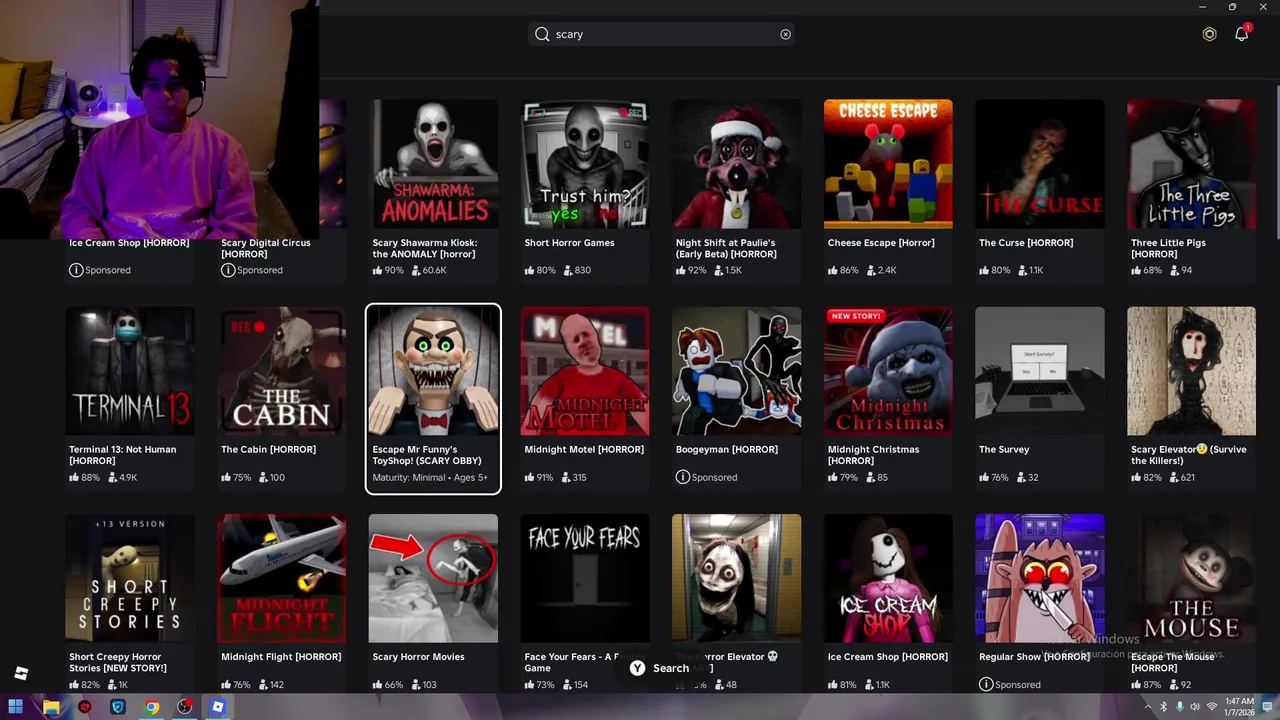This screenshot has height=720, width=1280.
Task: Open the Short Creepy Stories thumbnail
Action: [130, 578]
